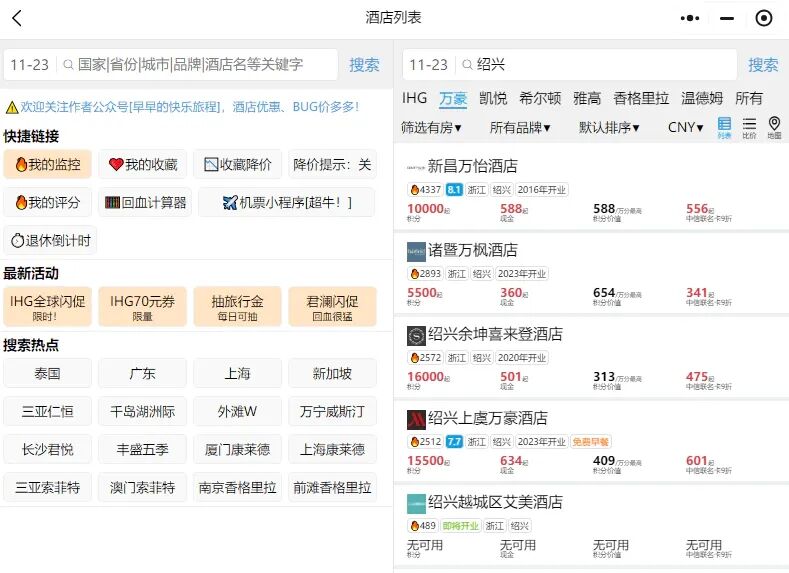Search hot keyword 泰国

coord(48,373)
